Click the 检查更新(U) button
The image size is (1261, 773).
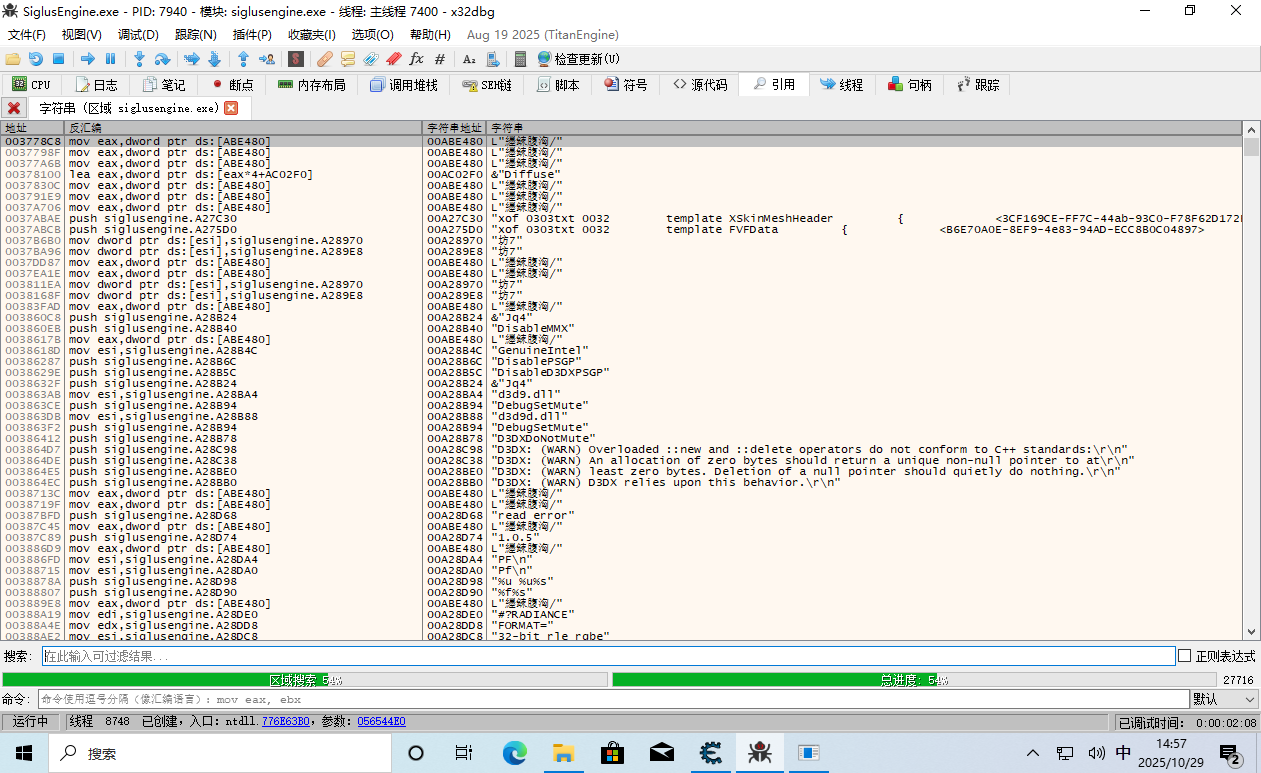pyautogui.click(x=579, y=59)
